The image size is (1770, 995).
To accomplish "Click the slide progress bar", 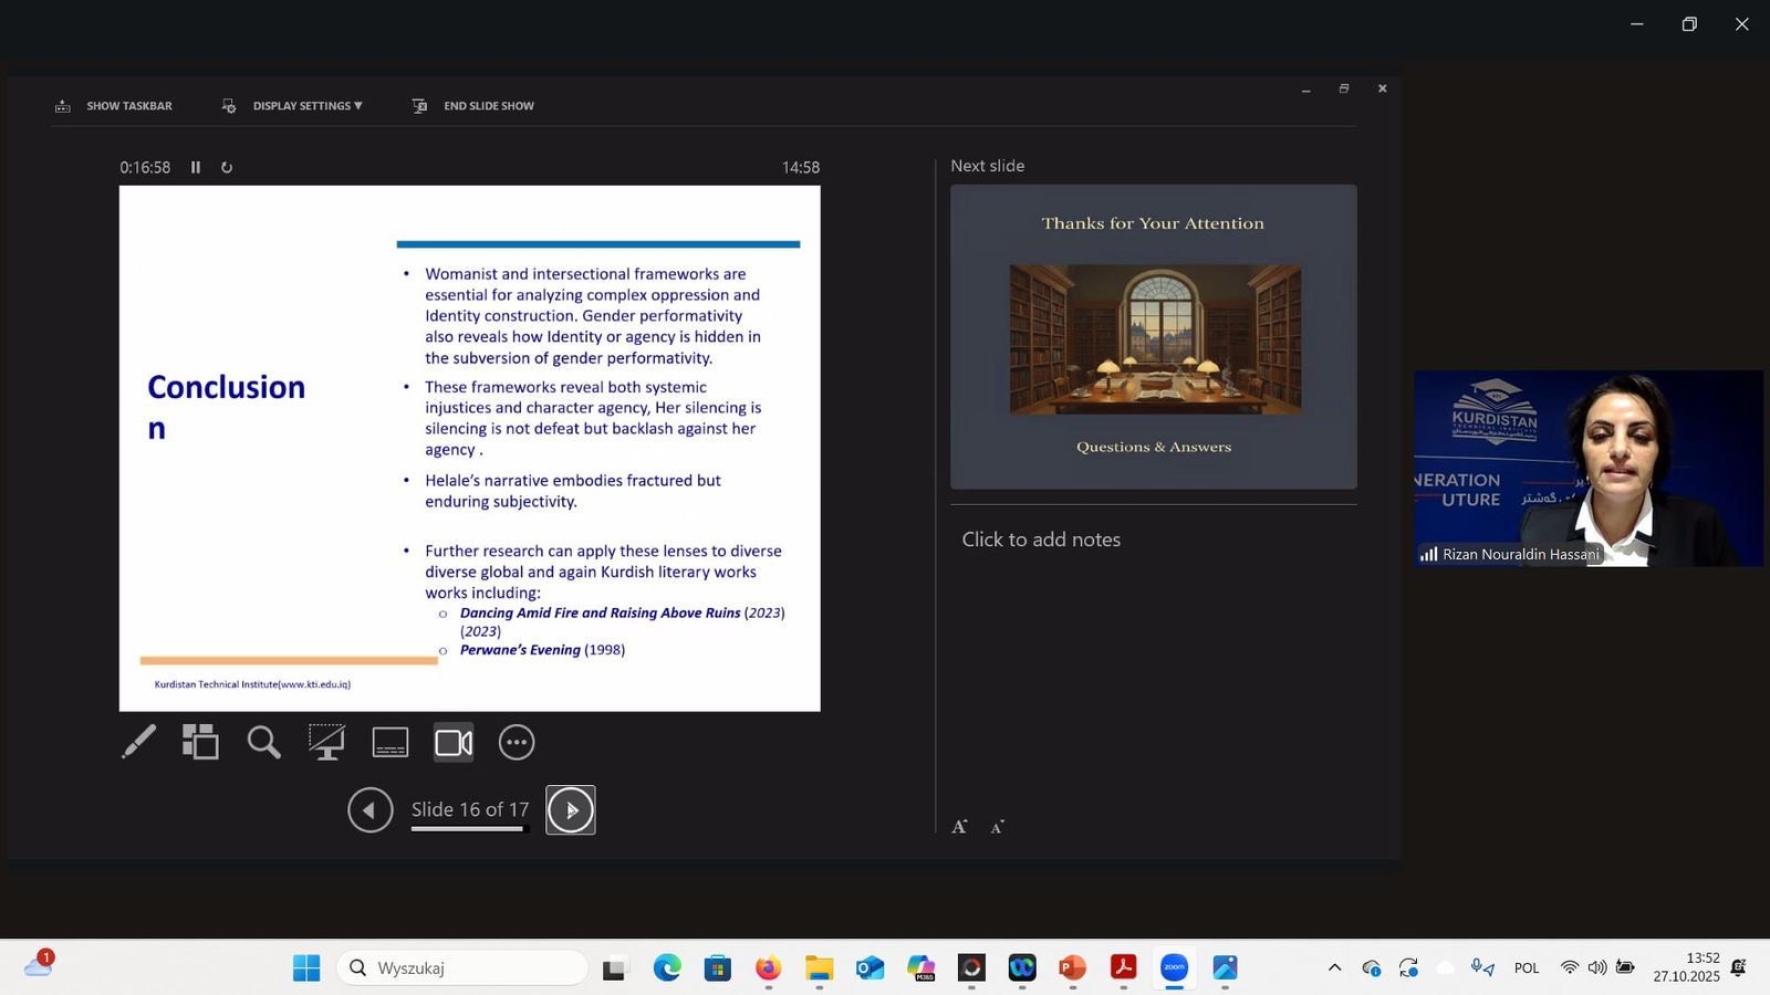I will click(x=469, y=829).
